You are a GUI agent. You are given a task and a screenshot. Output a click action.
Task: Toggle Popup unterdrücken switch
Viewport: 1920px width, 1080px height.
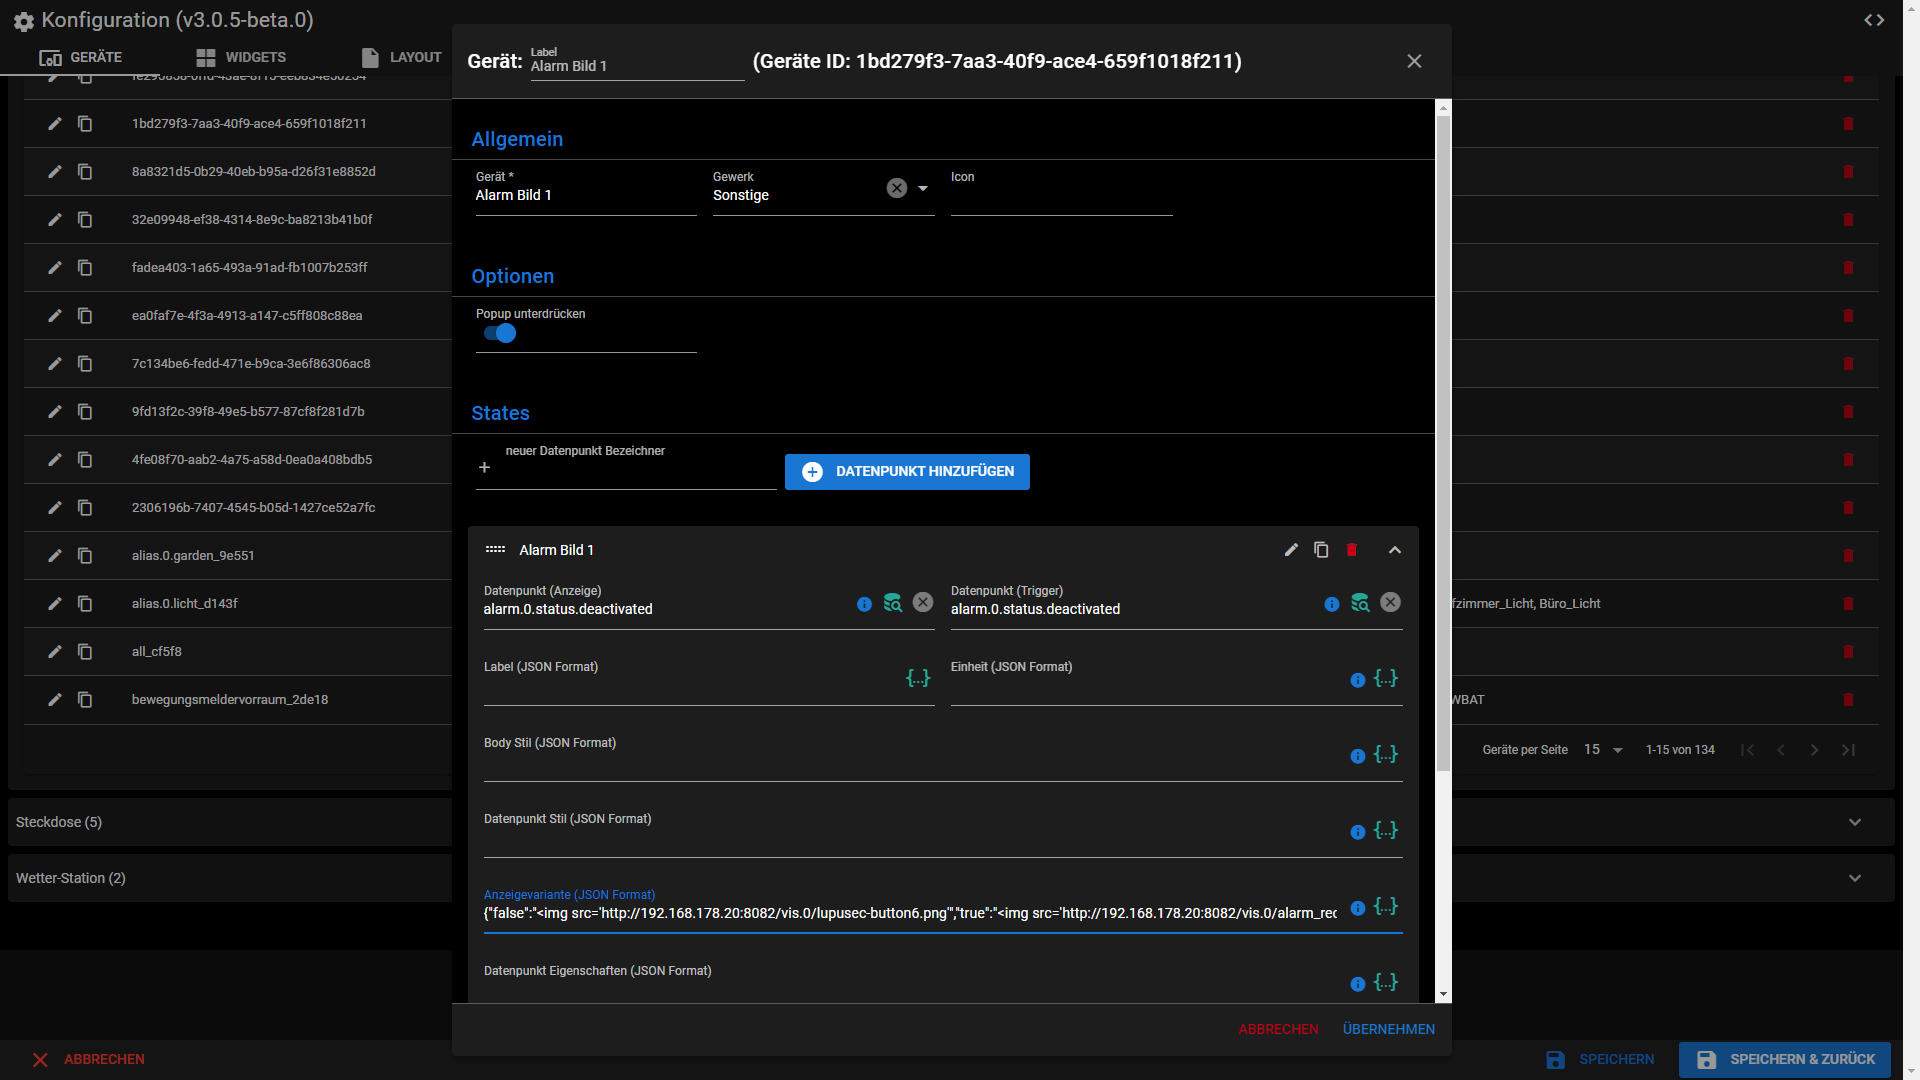pyautogui.click(x=500, y=334)
